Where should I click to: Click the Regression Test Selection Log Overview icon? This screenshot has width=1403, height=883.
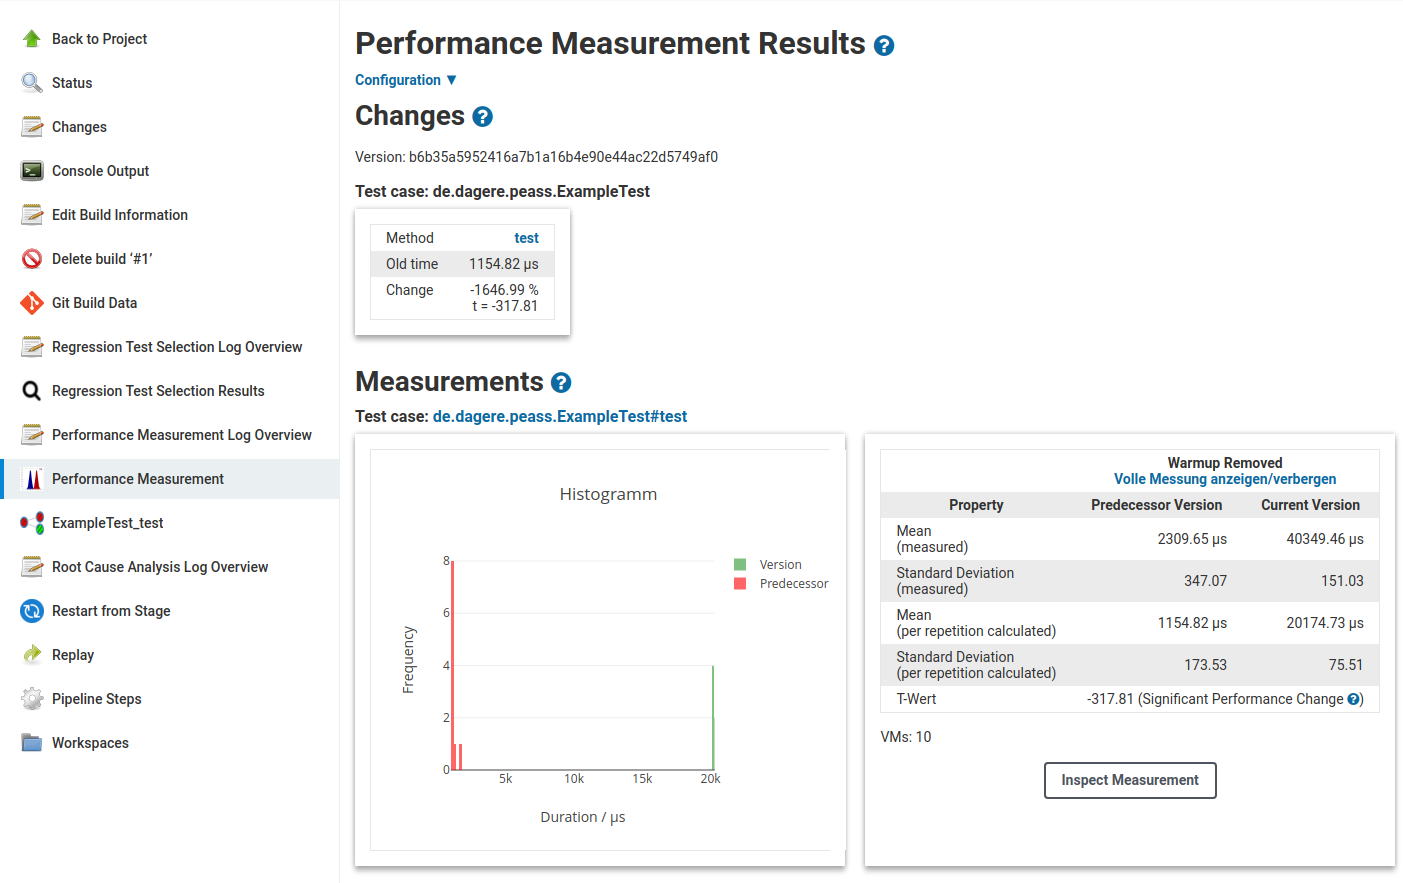[x=32, y=347]
